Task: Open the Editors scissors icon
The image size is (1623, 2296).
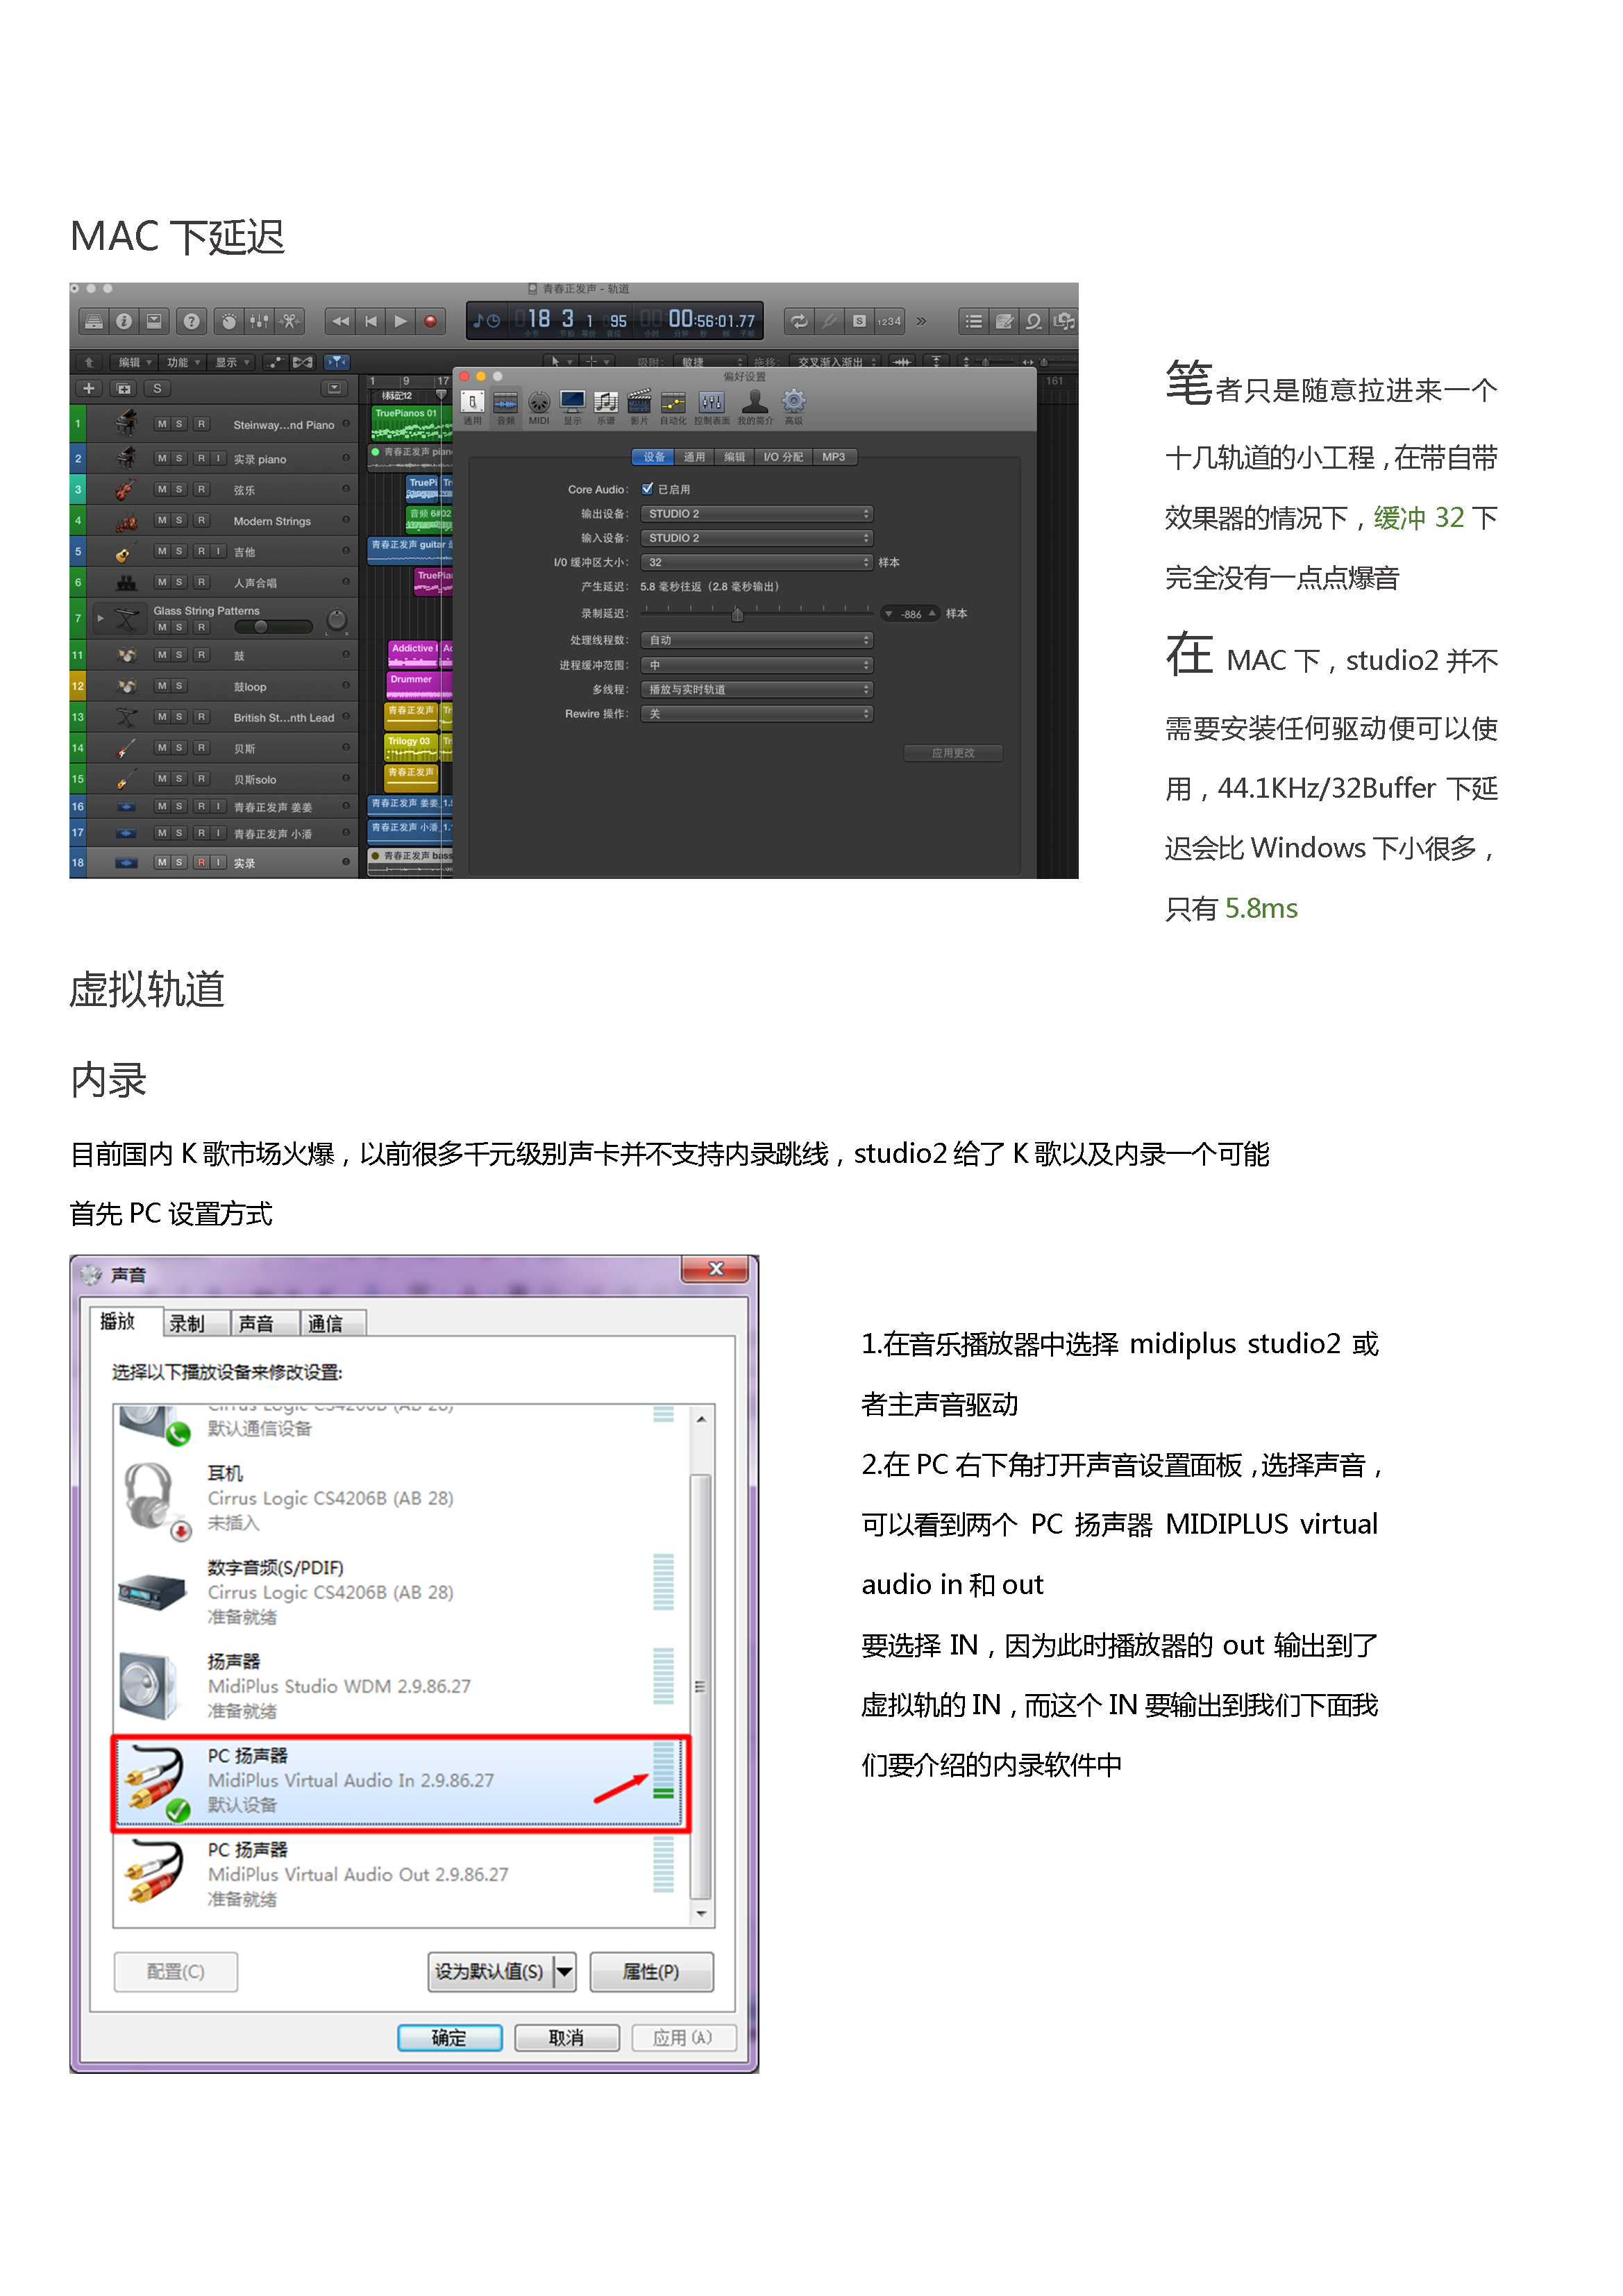Action: pyautogui.click(x=290, y=321)
